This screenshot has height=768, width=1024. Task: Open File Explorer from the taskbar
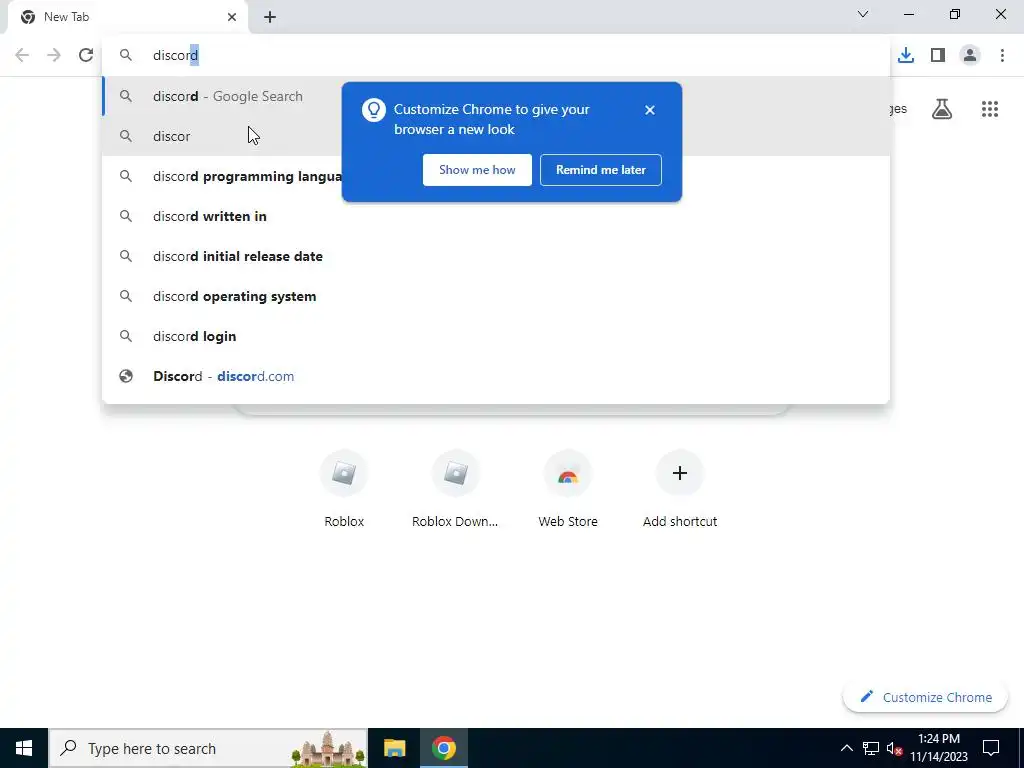[x=394, y=748]
